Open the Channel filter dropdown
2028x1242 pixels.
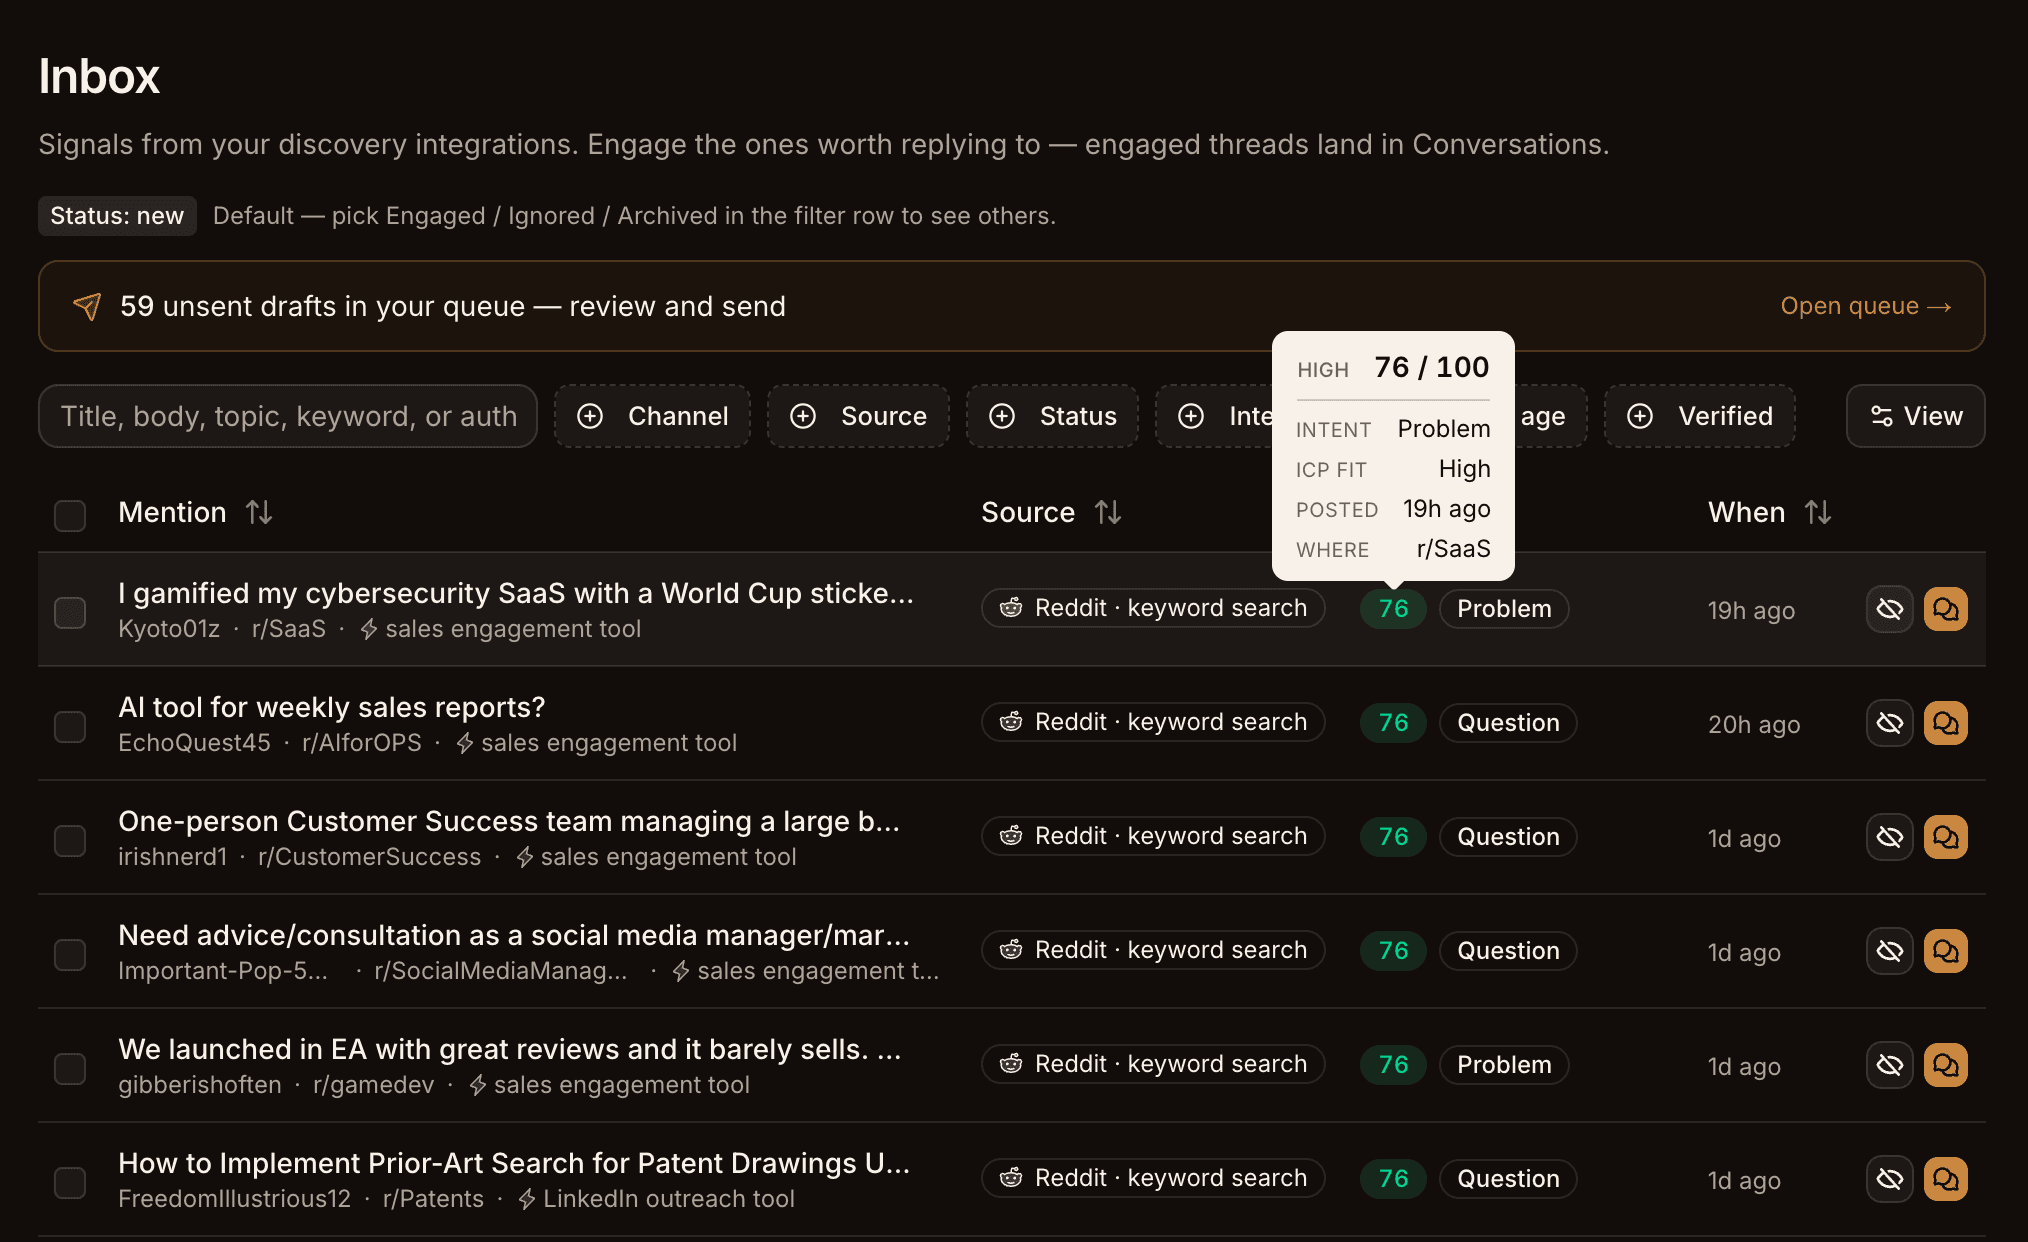pyautogui.click(x=652, y=416)
